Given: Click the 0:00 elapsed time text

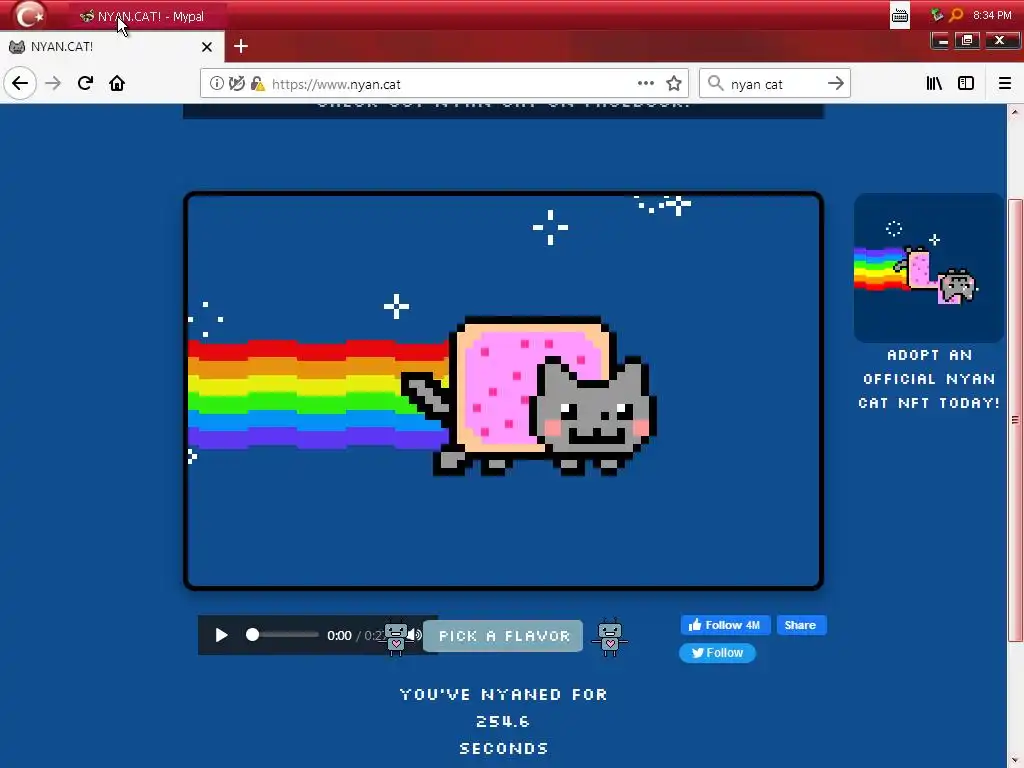Looking at the screenshot, I should tap(339, 635).
